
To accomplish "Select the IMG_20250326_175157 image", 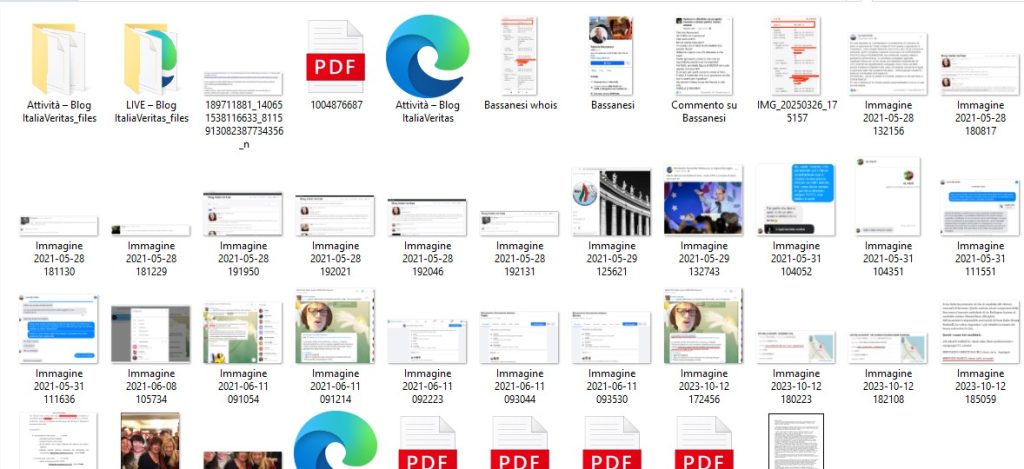I will pos(796,58).
